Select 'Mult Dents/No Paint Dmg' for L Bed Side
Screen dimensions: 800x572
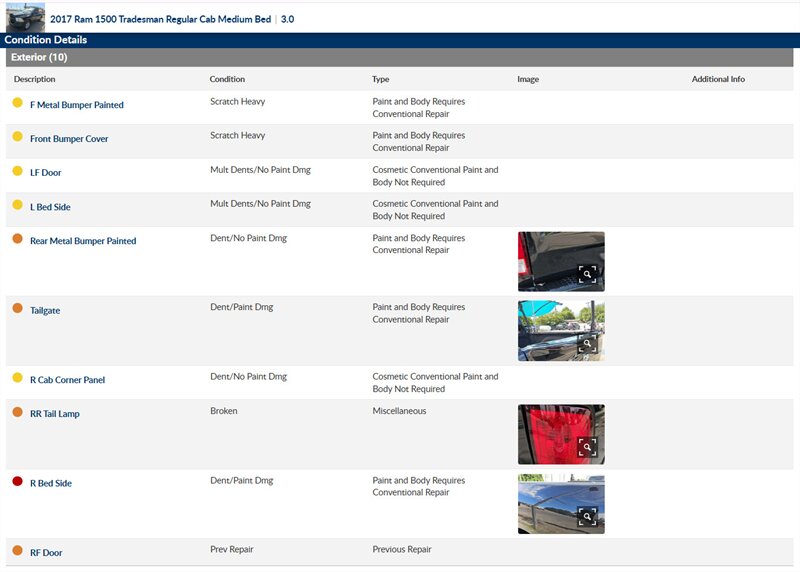point(260,204)
